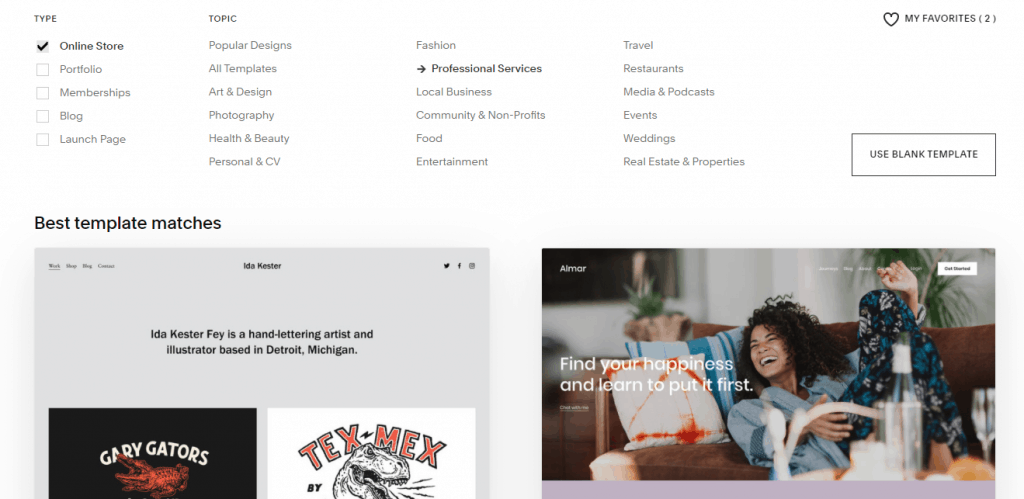Open the Almar template preview
Screen dimensions: 1024x499
point(768,373)
